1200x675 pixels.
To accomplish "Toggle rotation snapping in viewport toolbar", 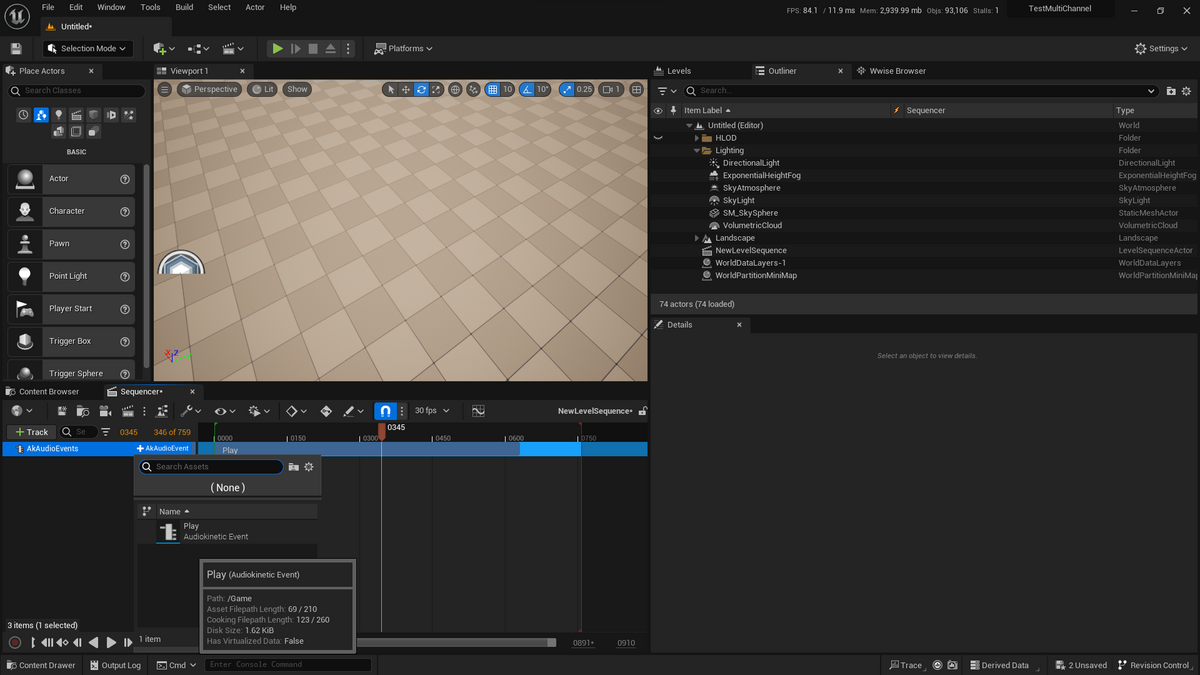I will tap(527, 89).
